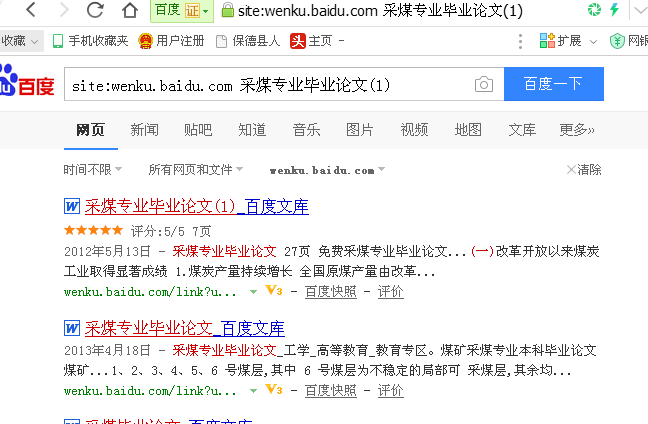Reload the page with refresh icon
Screen dimensions: 648x424
pyautogui.click(x=95, y=10)
